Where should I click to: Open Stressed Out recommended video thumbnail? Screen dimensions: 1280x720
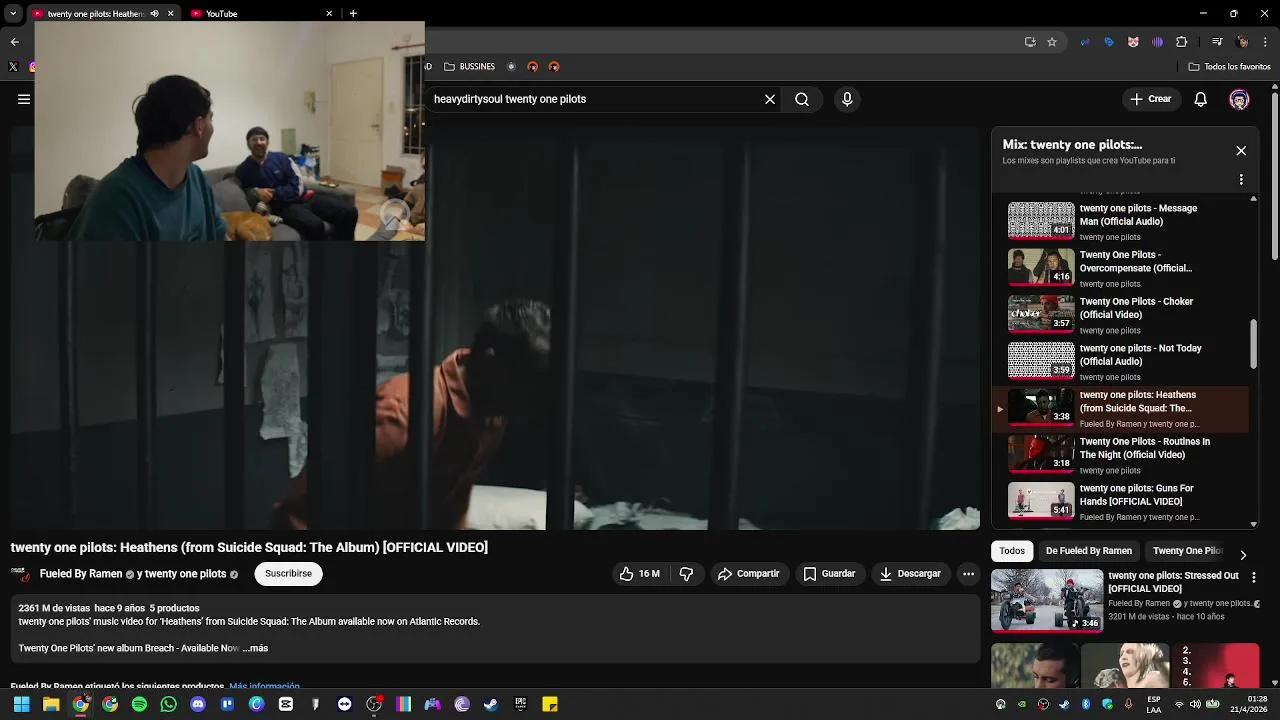tap(1047, 601)
